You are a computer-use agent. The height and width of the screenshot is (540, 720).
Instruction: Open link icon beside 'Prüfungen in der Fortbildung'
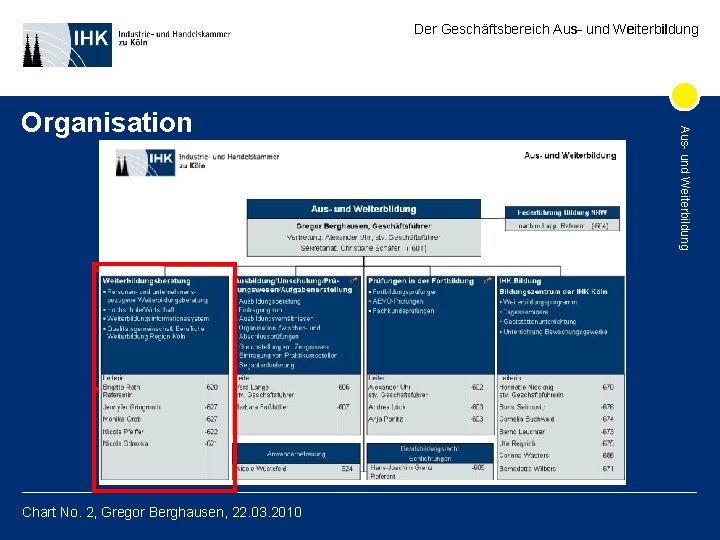coord(487,280)
